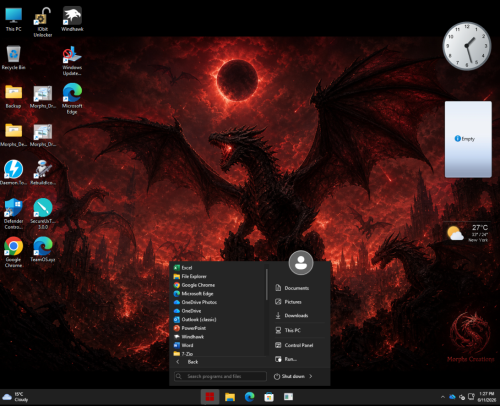
Task: Launch Word from the Start menu list
Action: tap(219, 345)
